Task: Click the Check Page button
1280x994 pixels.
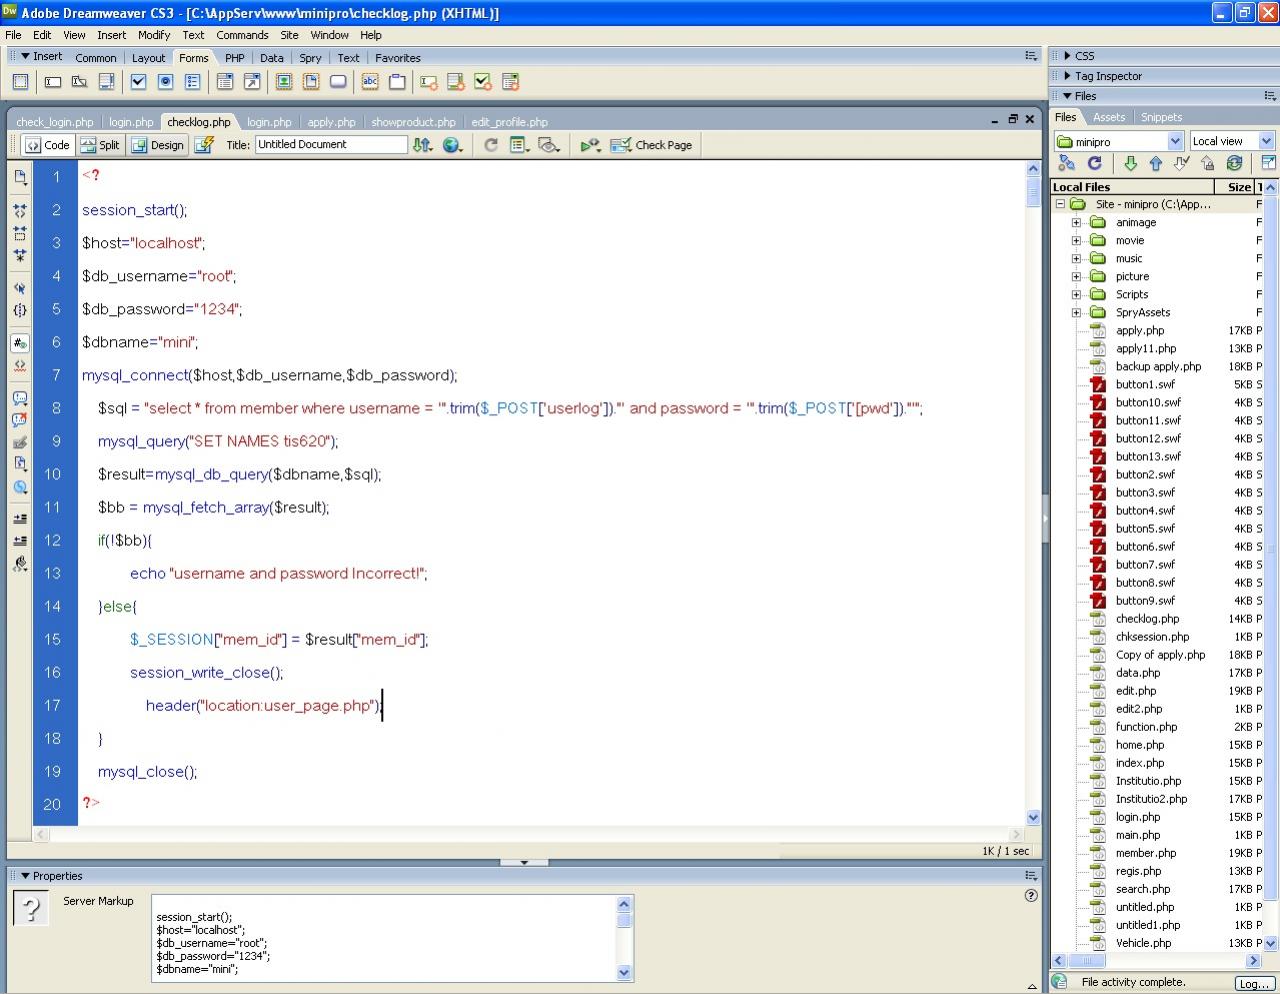Action: tap(651, 145)
